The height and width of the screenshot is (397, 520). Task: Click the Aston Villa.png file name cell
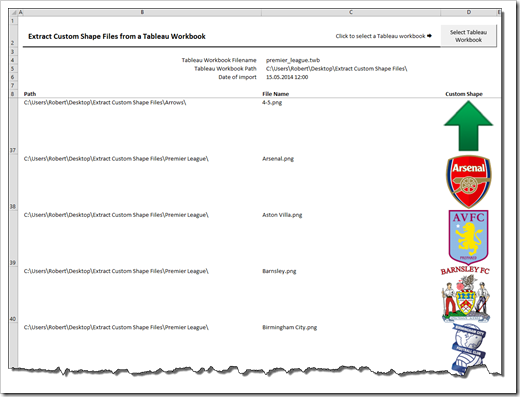click(x=282, y=215)
